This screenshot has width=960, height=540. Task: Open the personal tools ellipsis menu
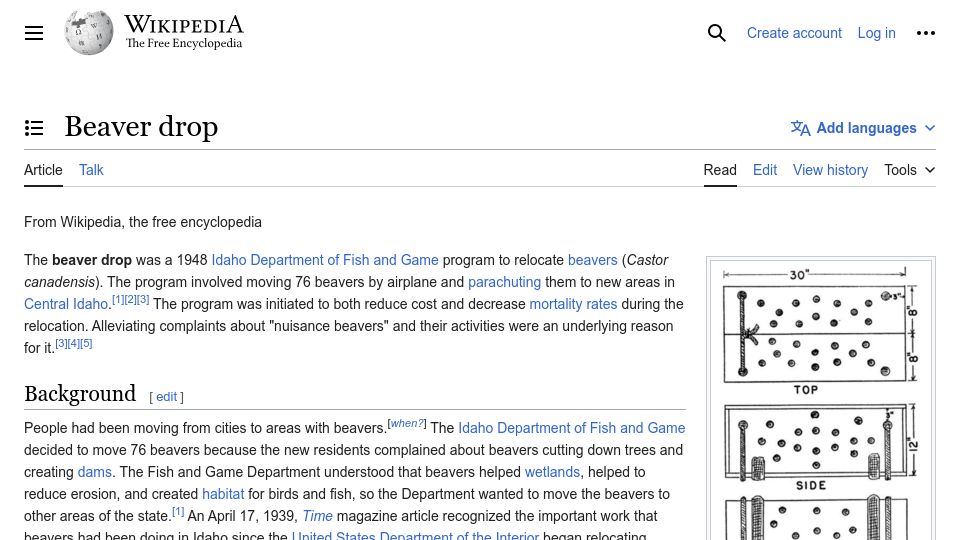(x=926, y=33)
